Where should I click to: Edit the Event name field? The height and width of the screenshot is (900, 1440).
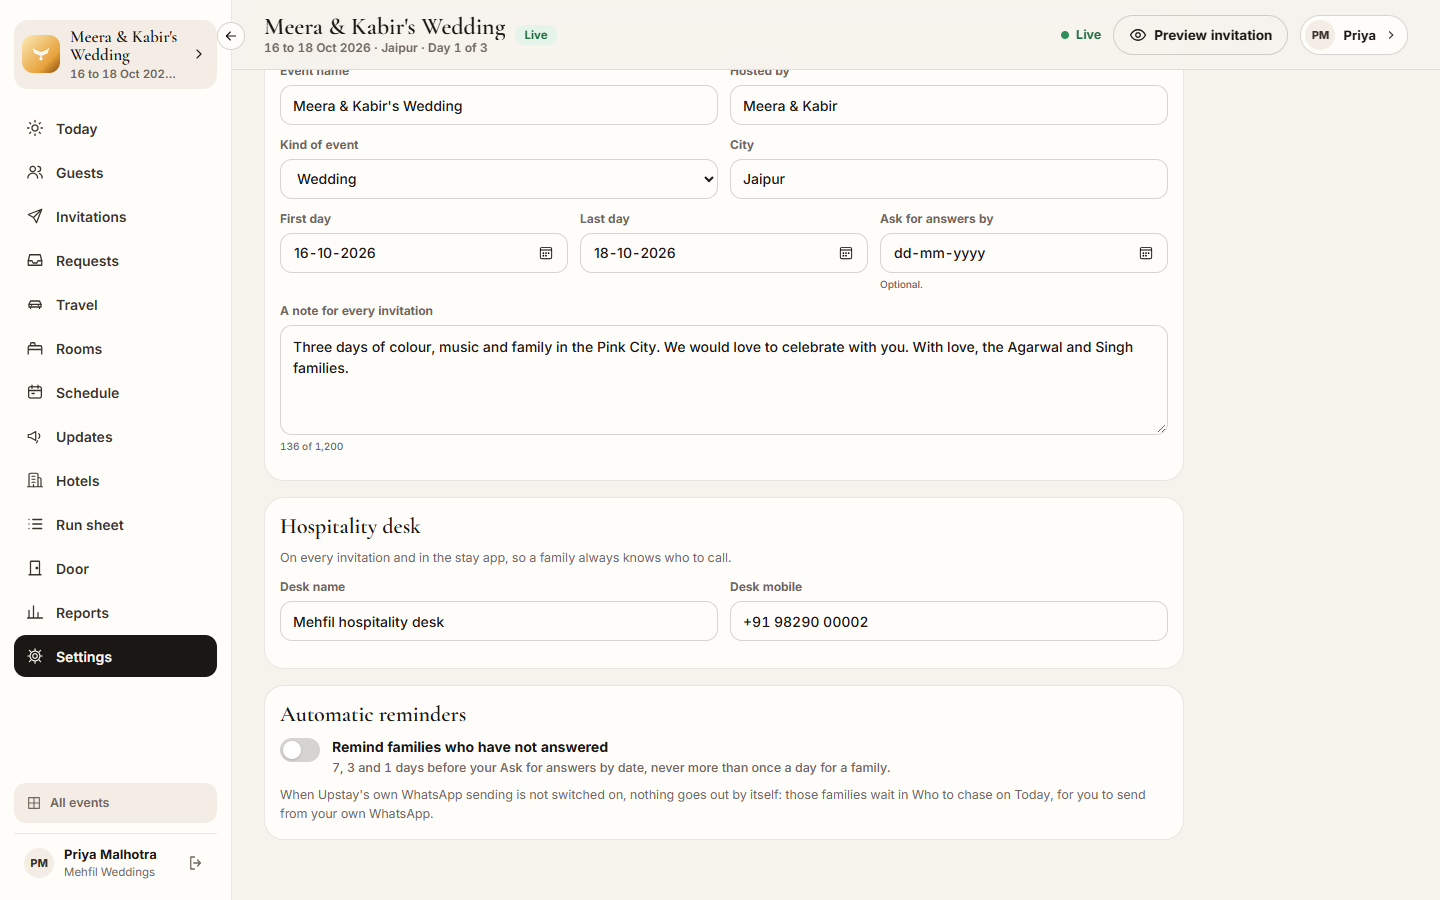[499, 105]
